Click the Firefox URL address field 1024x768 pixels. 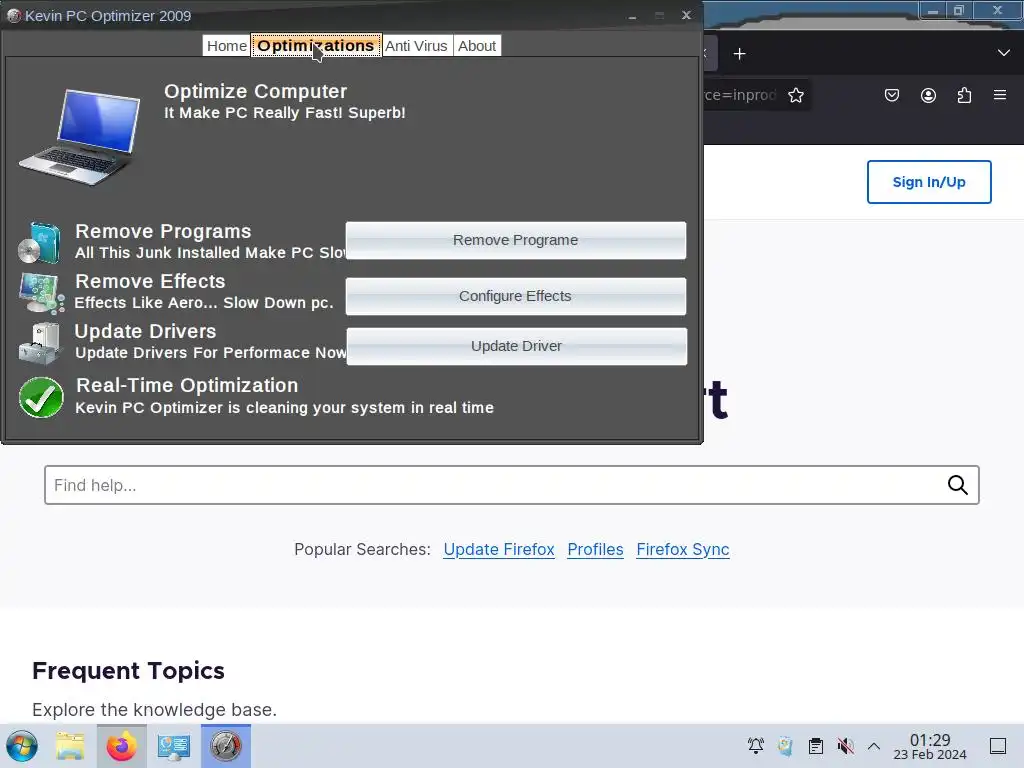741,95
